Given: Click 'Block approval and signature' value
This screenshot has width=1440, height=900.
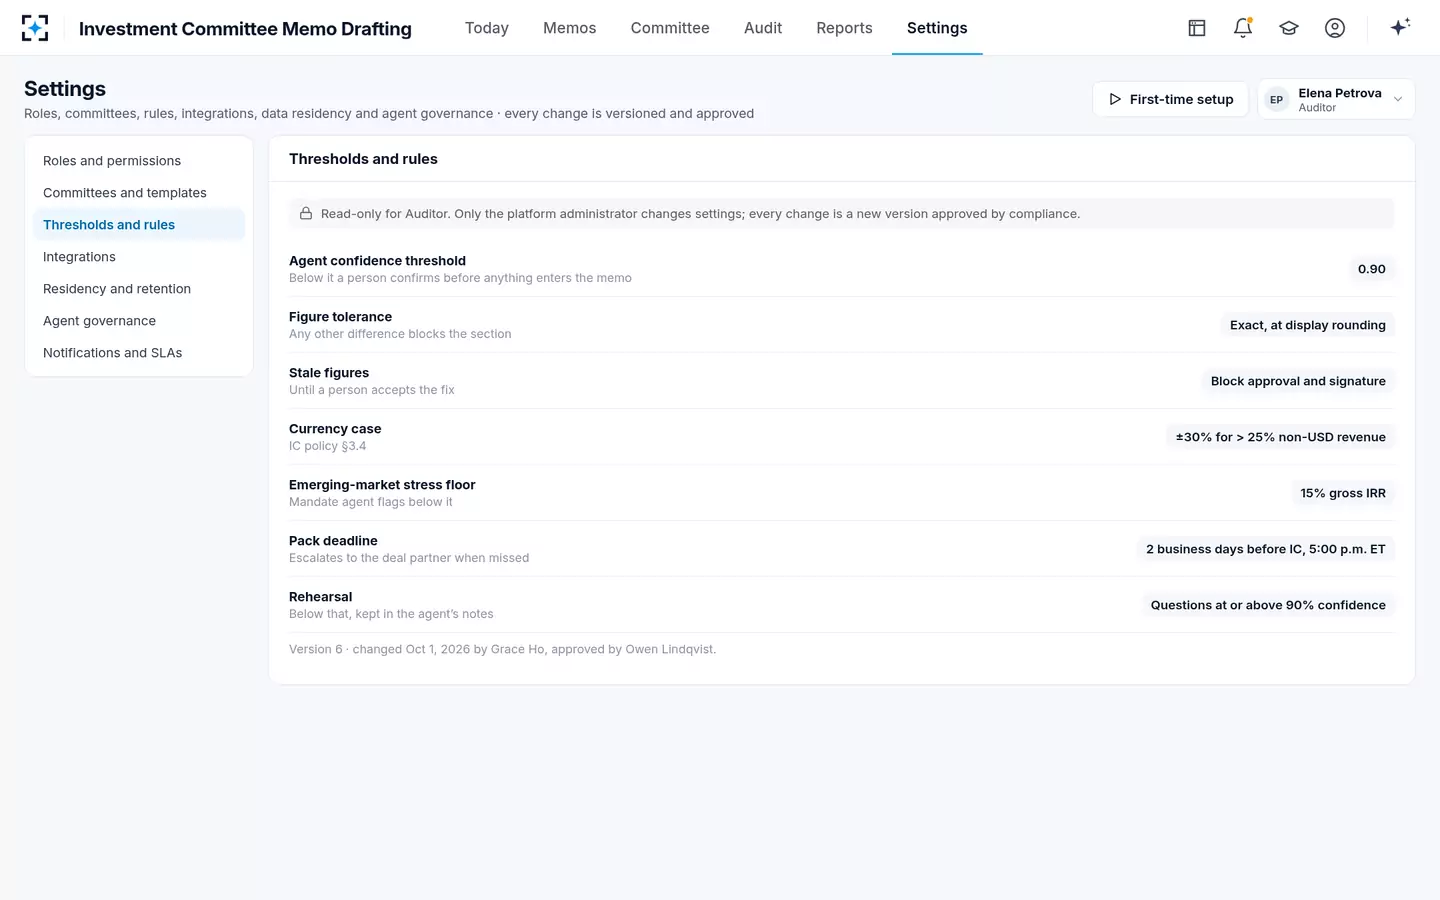Looking at the screenshot, I should tap(1298, 381).
